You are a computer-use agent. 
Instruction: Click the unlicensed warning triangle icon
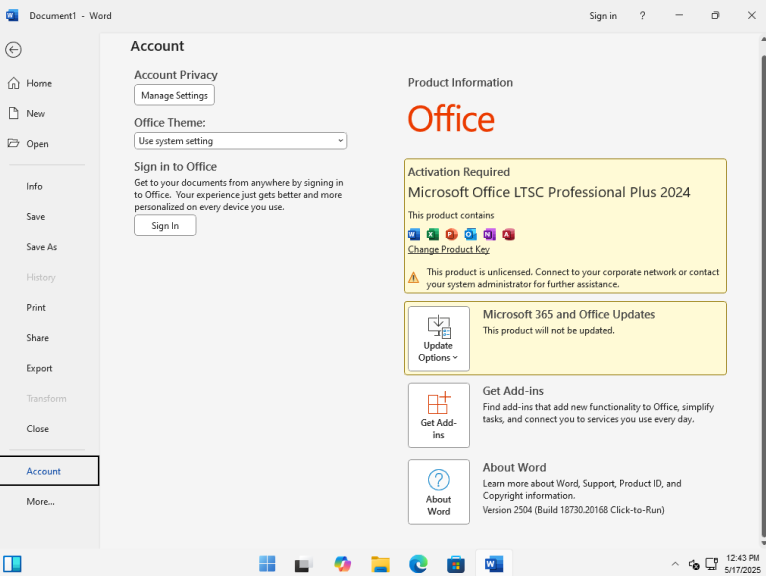tap(413, 277)
